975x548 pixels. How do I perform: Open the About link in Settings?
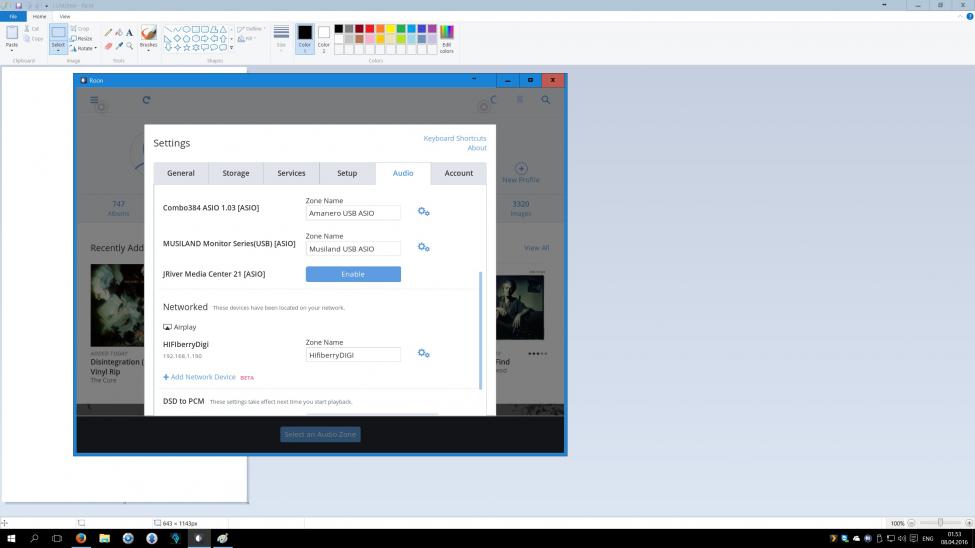pos(477,148)
